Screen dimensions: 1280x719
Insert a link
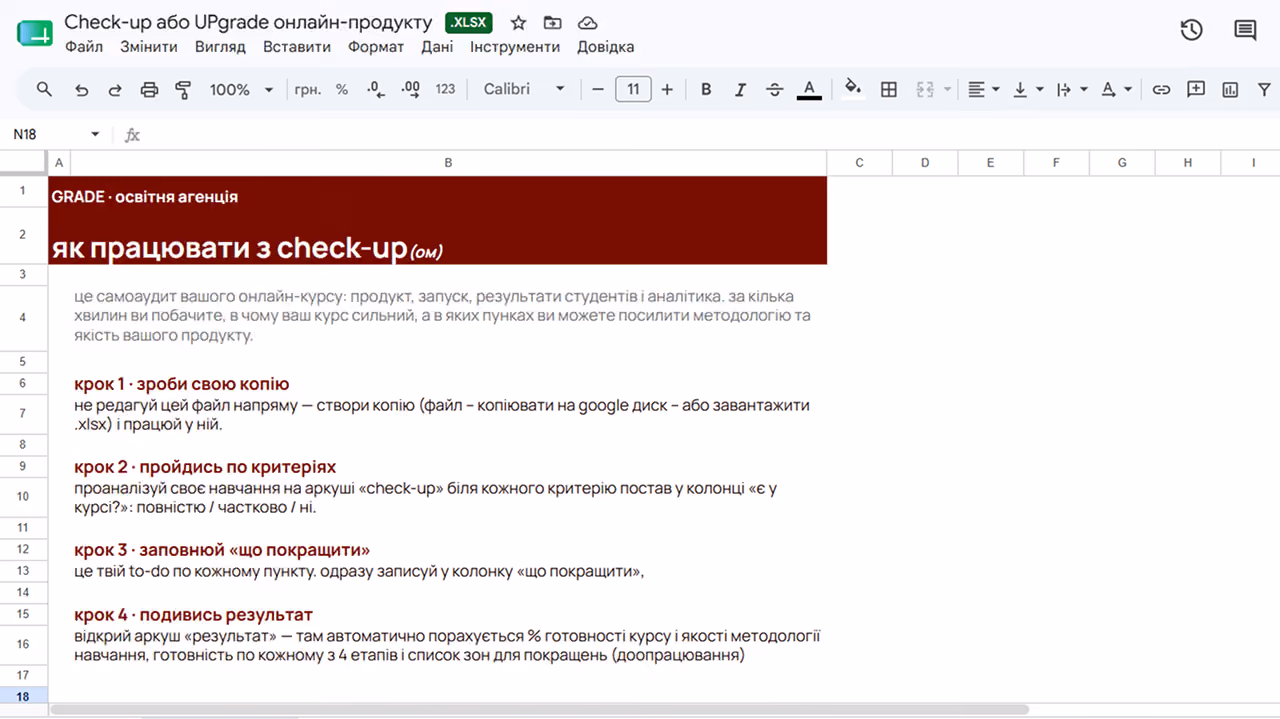[x=1161, y=89]
